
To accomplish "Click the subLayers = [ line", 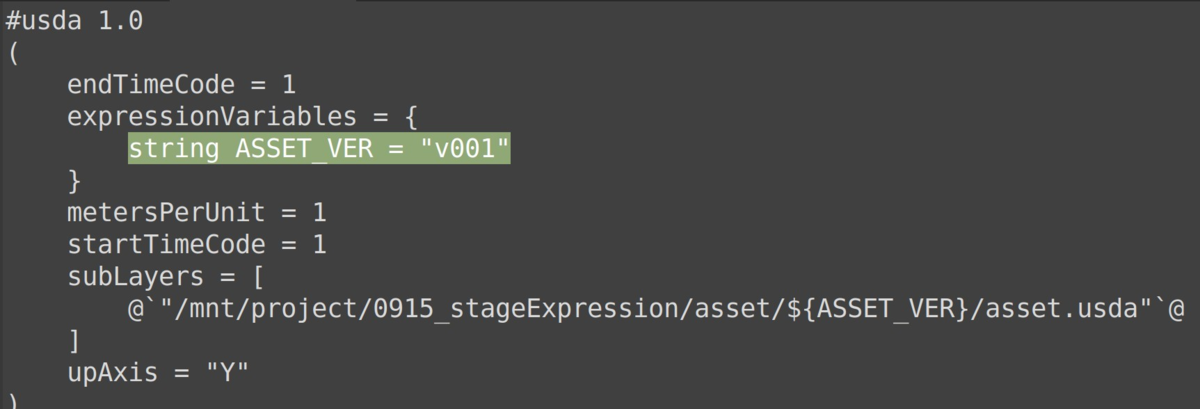I will pos(165,277).
